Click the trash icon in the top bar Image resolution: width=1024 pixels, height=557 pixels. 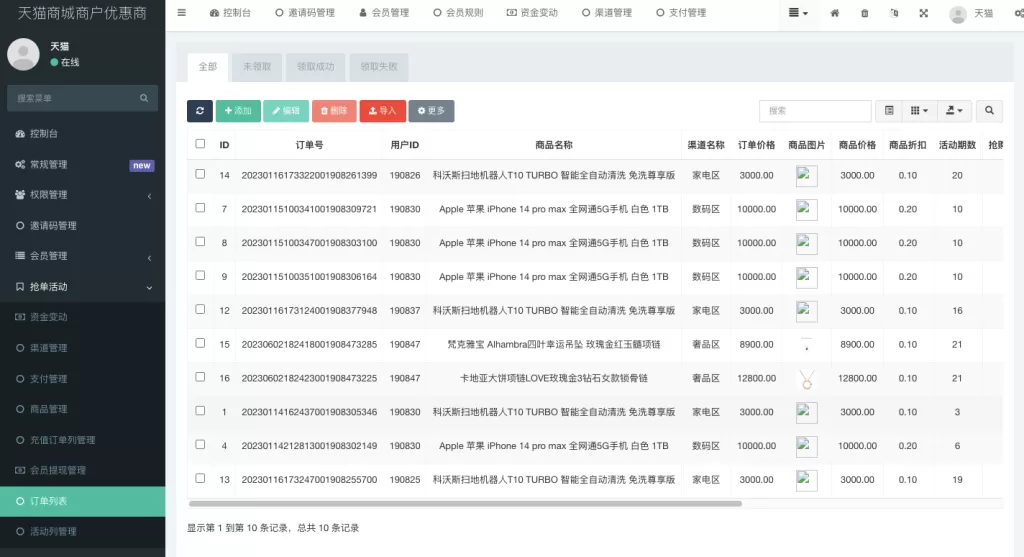pyautogui.click(x=865, y=13)
